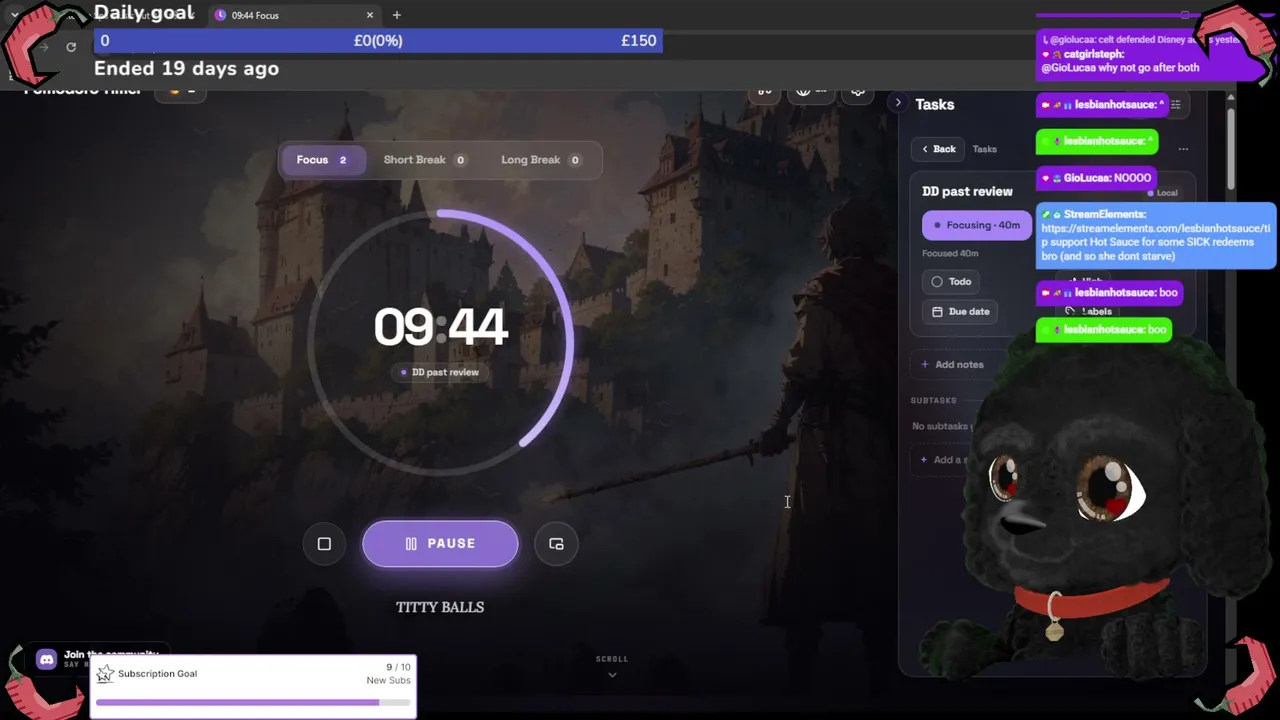Collapse the Tasks side panel
The height and width of the screenshot is (720, 1280).
(898, 103)
